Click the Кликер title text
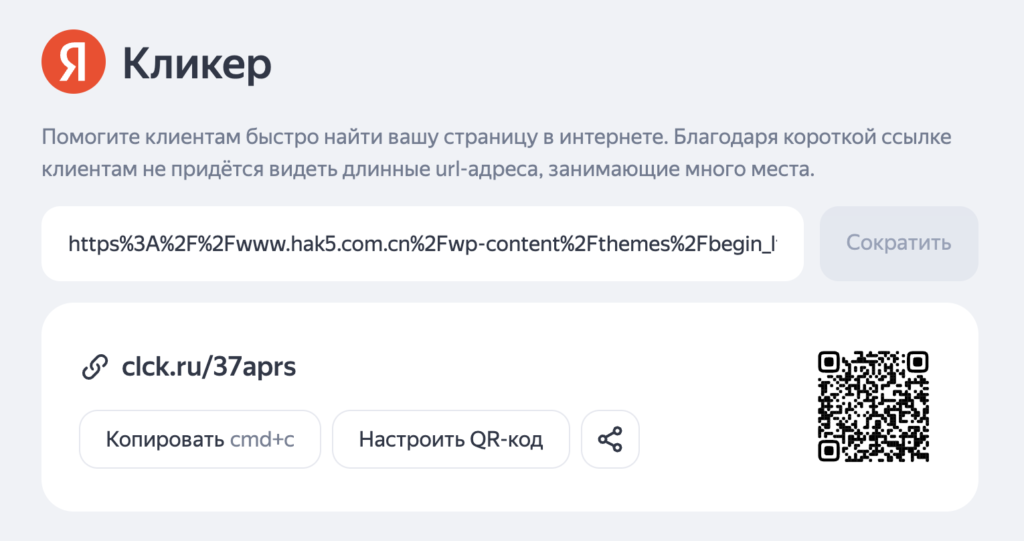 click(197, 64)
